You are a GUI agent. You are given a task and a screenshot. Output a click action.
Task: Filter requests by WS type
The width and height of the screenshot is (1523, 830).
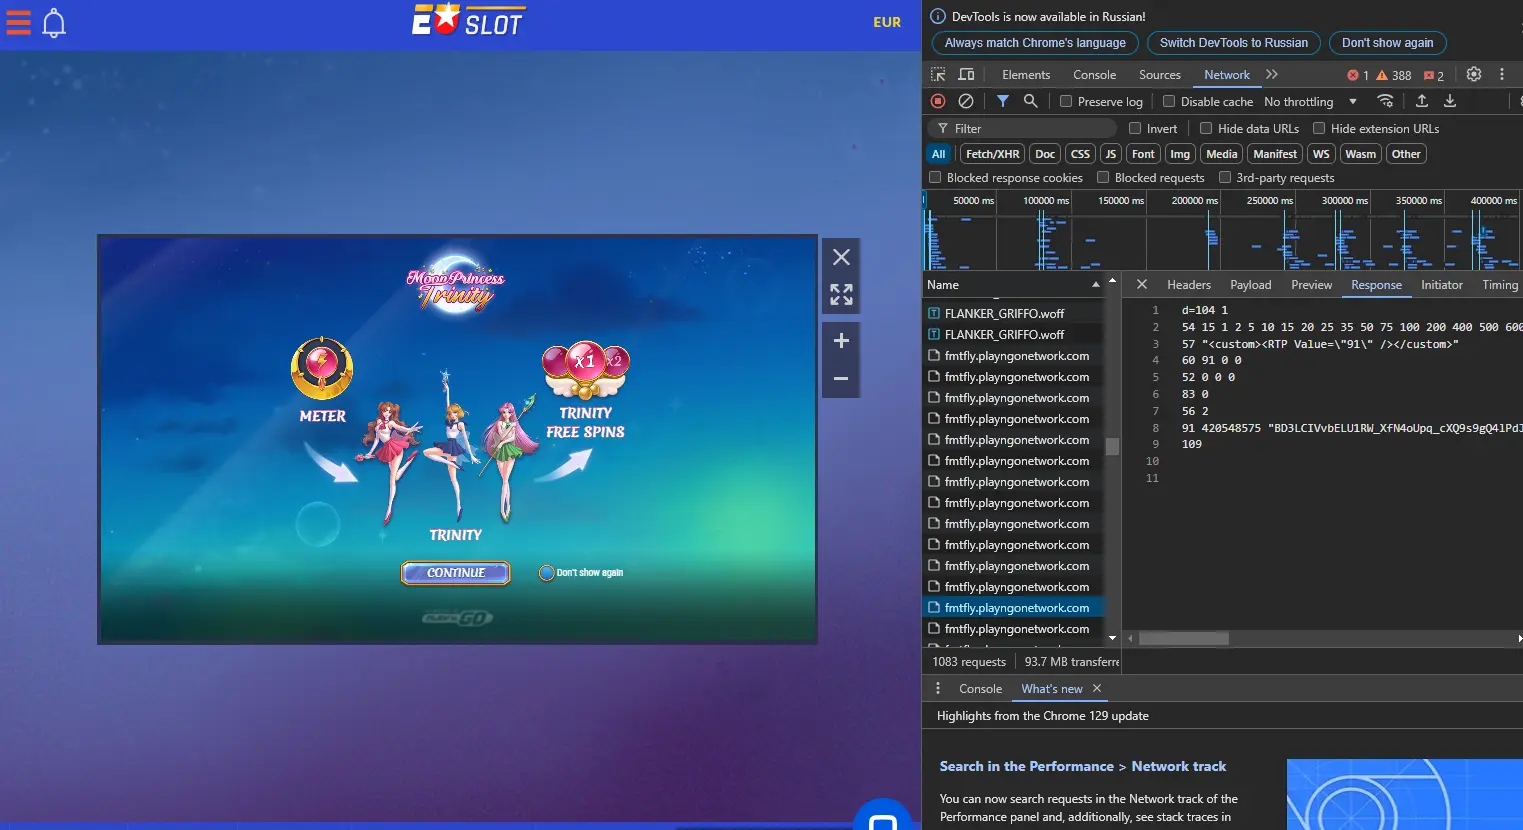click(1320, 154)
